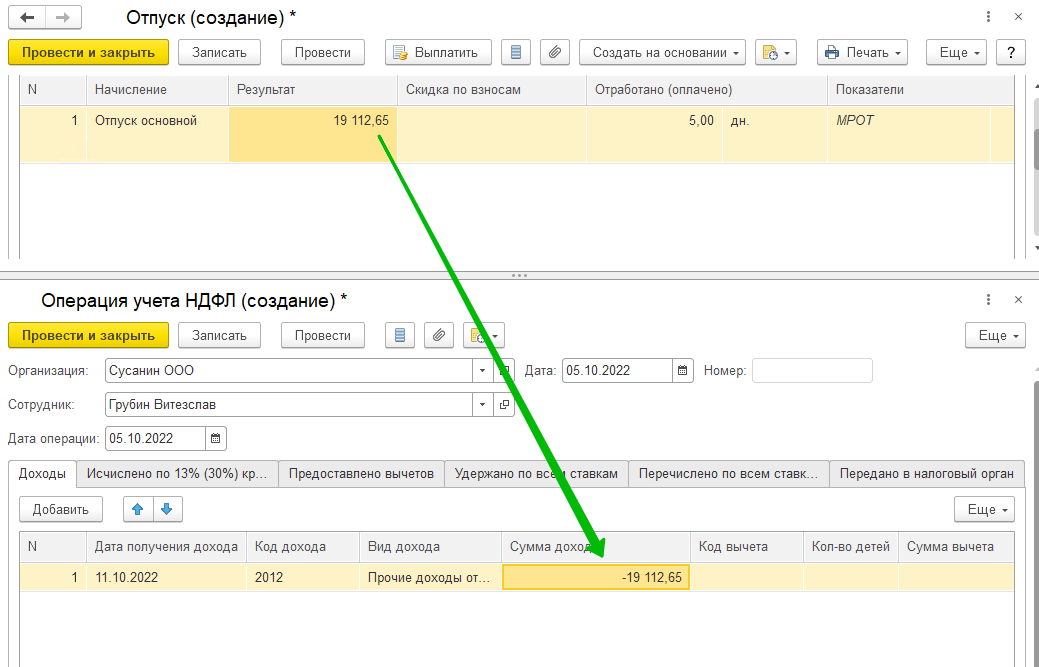Click Добавить to add income row
This screenshot has height=667, width=1039.
[x=61, y=509]
